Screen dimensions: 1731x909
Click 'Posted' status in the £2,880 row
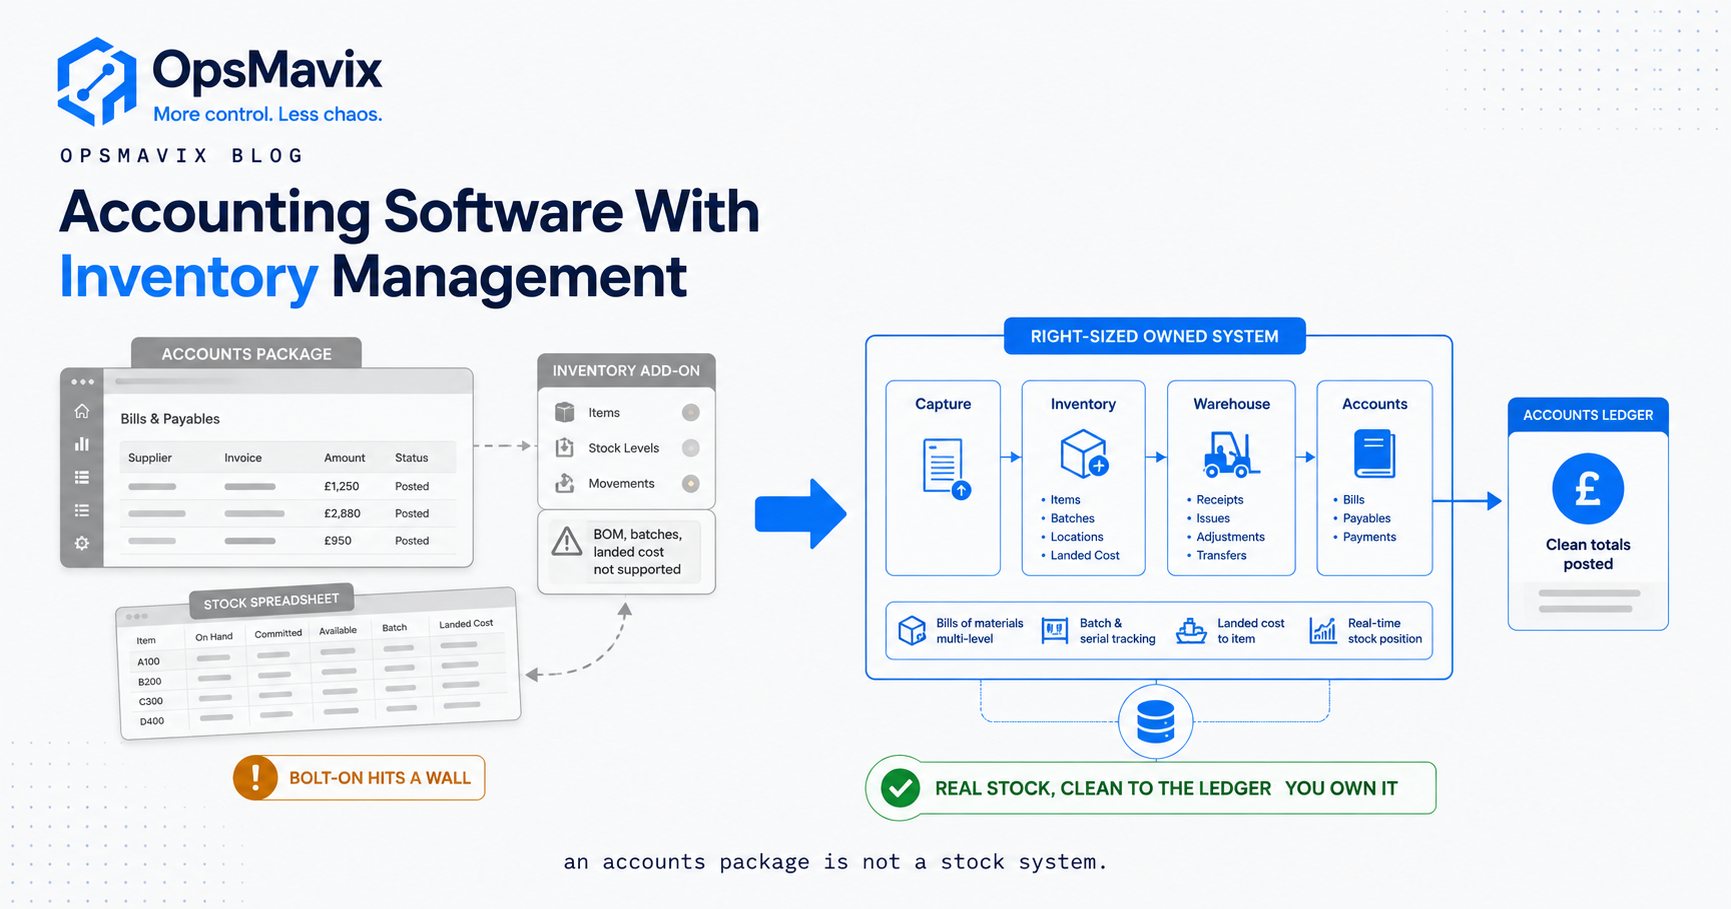[x=412, y=513]
